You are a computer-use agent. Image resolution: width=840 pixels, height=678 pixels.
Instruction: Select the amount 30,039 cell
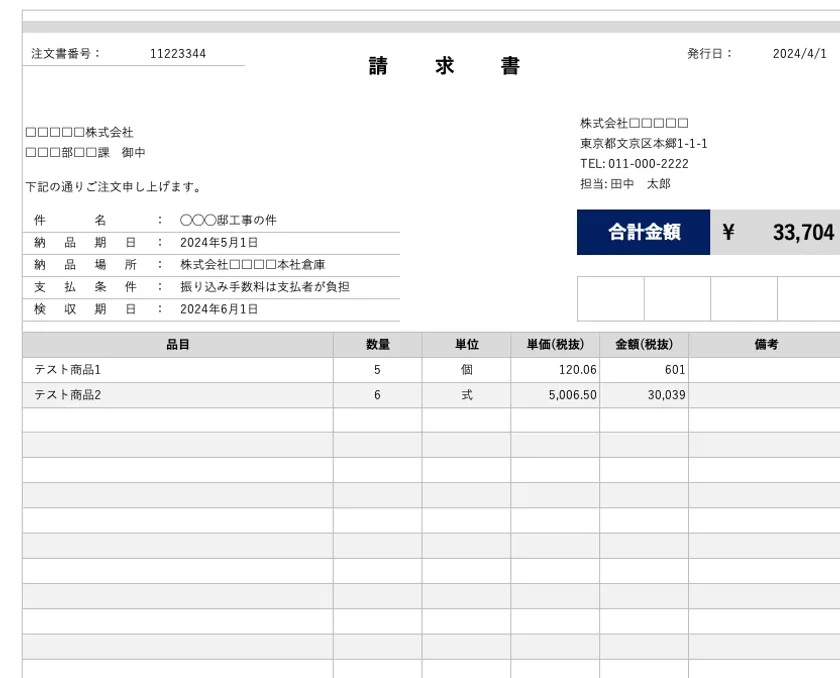(x=644, y=395)
